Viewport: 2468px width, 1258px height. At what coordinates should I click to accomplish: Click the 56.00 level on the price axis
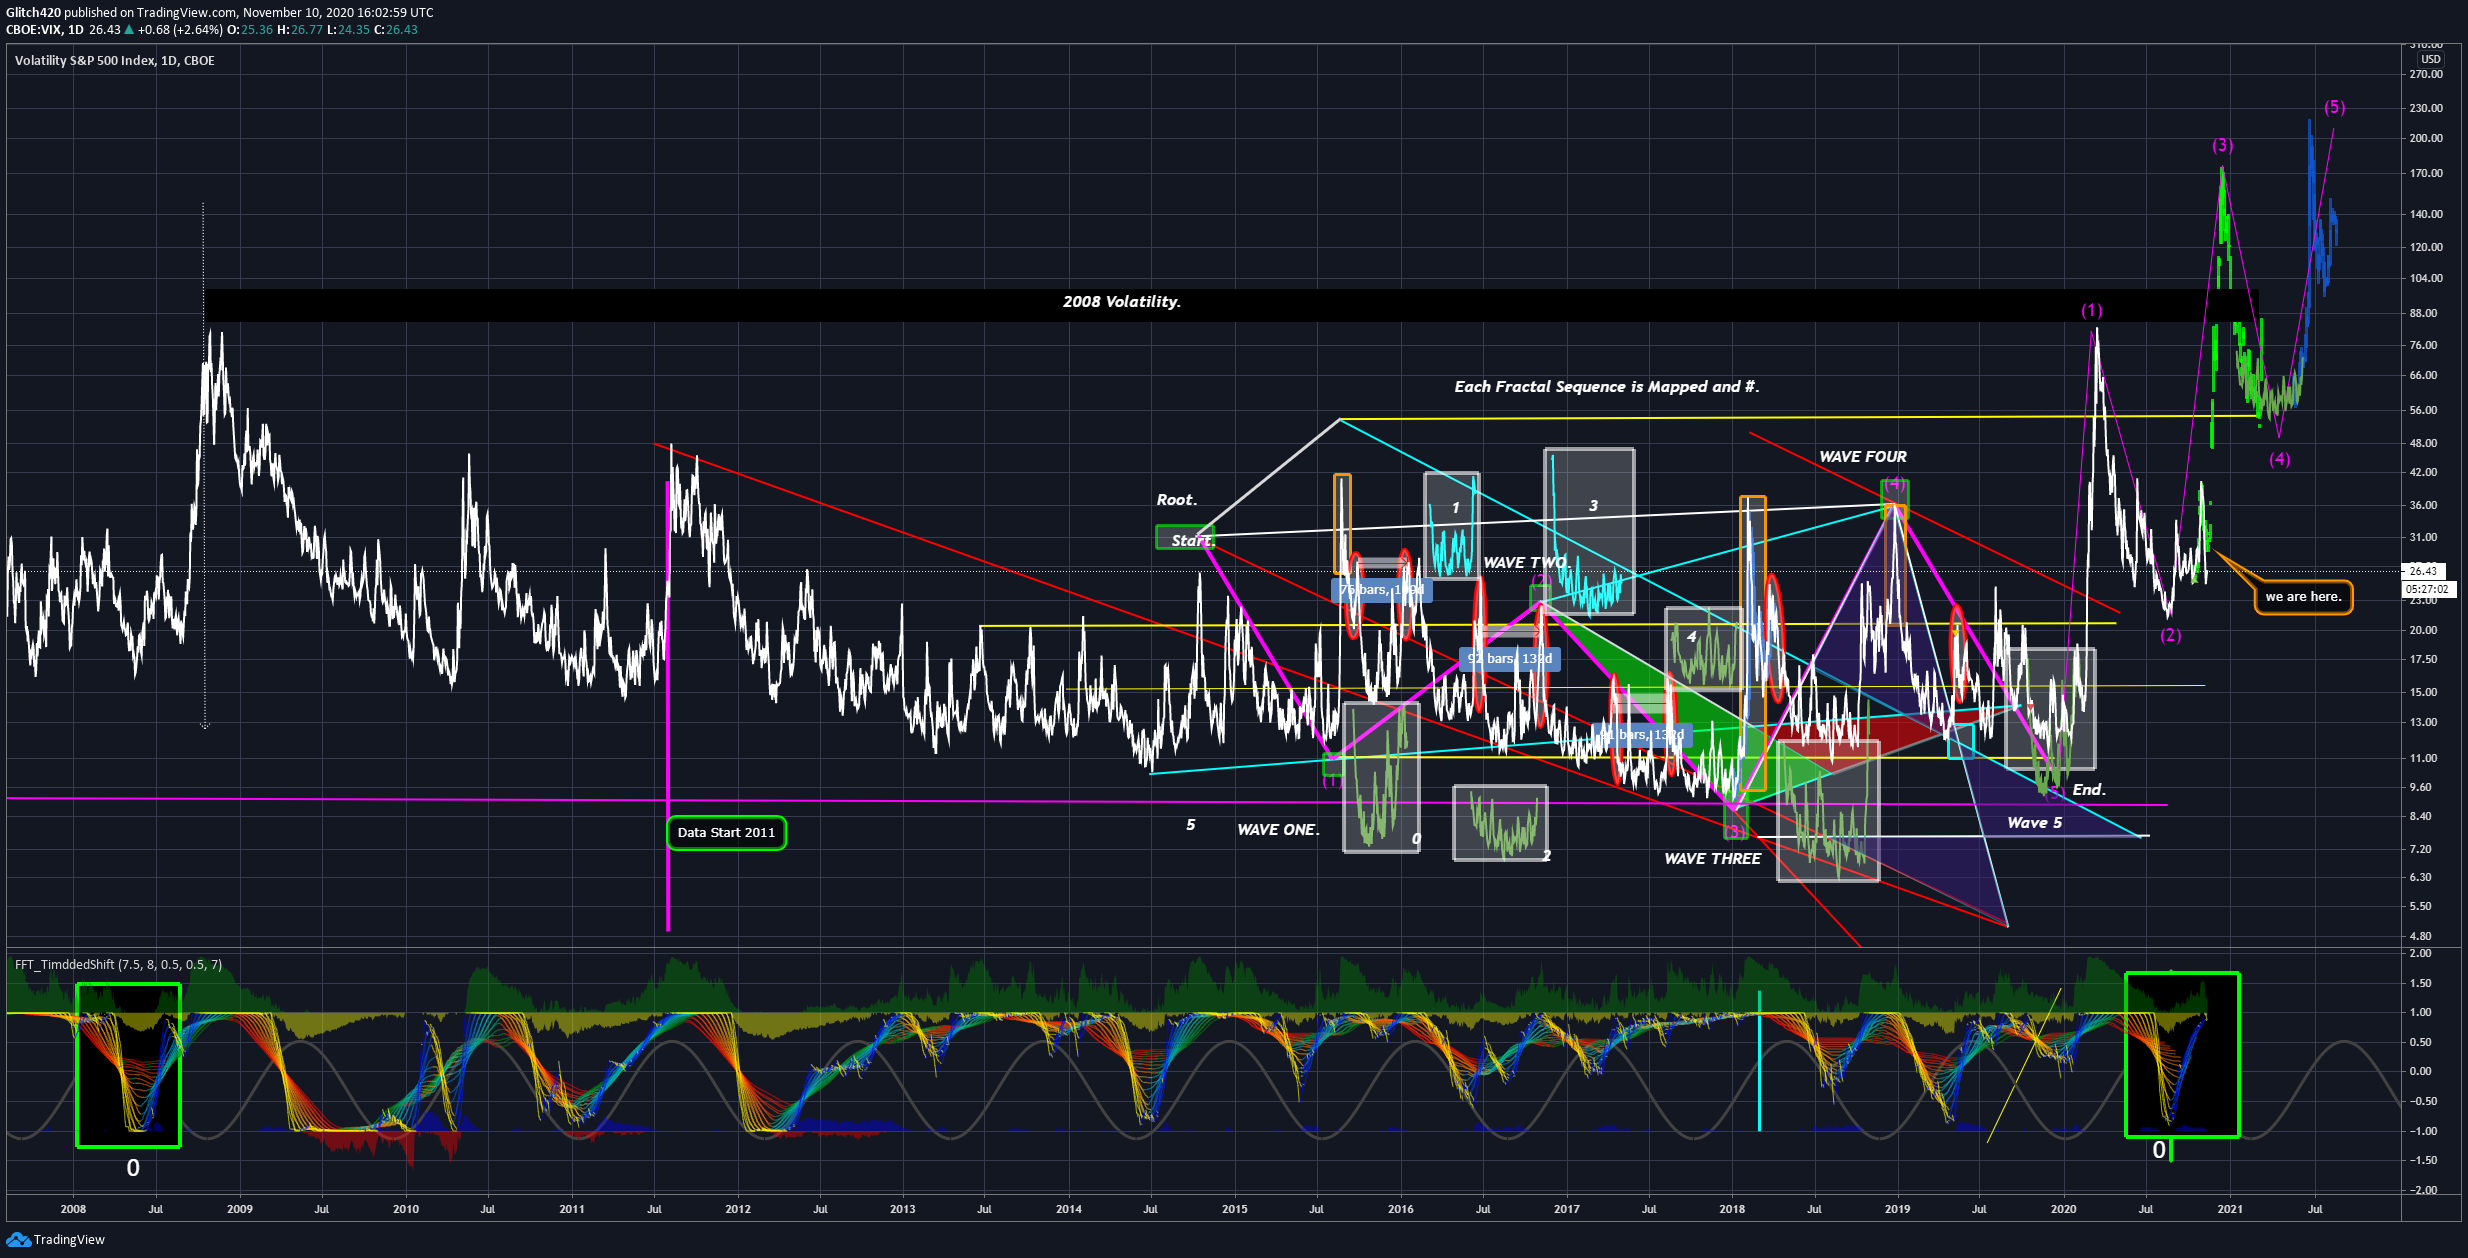[2423, 410]
